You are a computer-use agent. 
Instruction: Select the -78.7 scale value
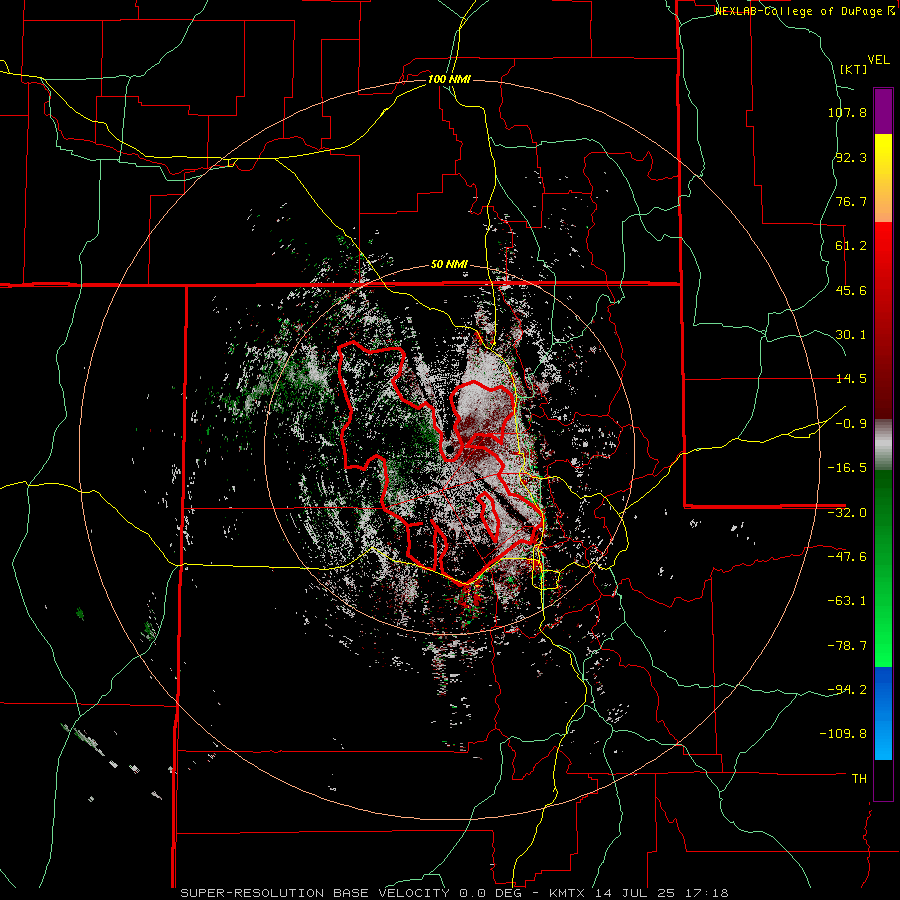(x=847, y=646)
